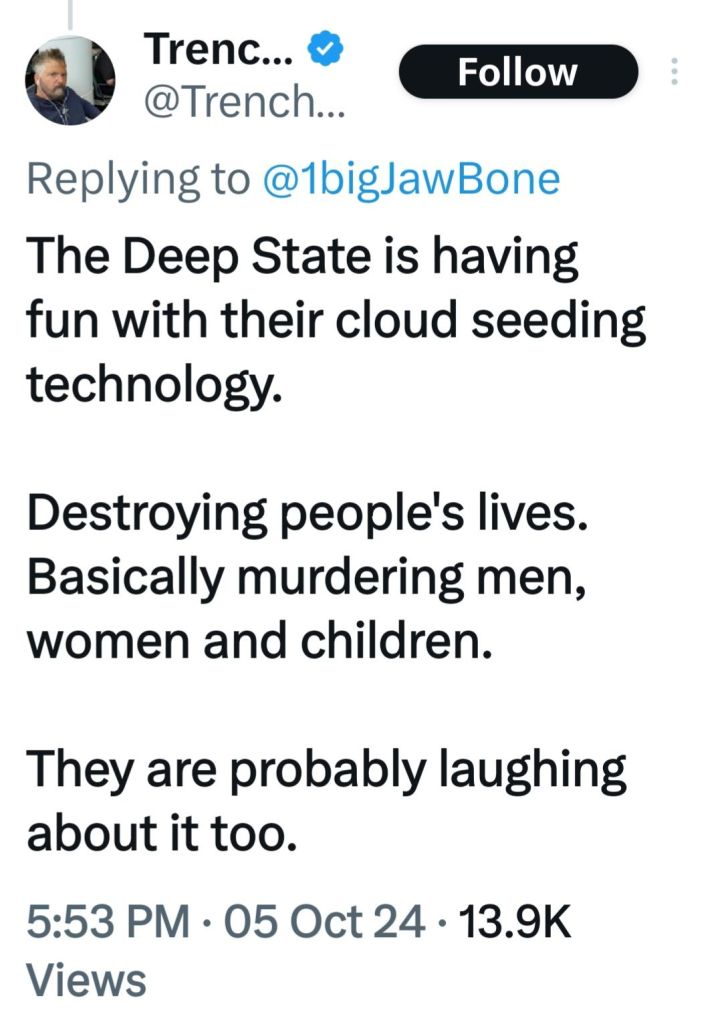The image size is (720, 1024).
Task: Open the @1bigJawBone mention link
Action: pyautogui.click(x=410, y=178)
